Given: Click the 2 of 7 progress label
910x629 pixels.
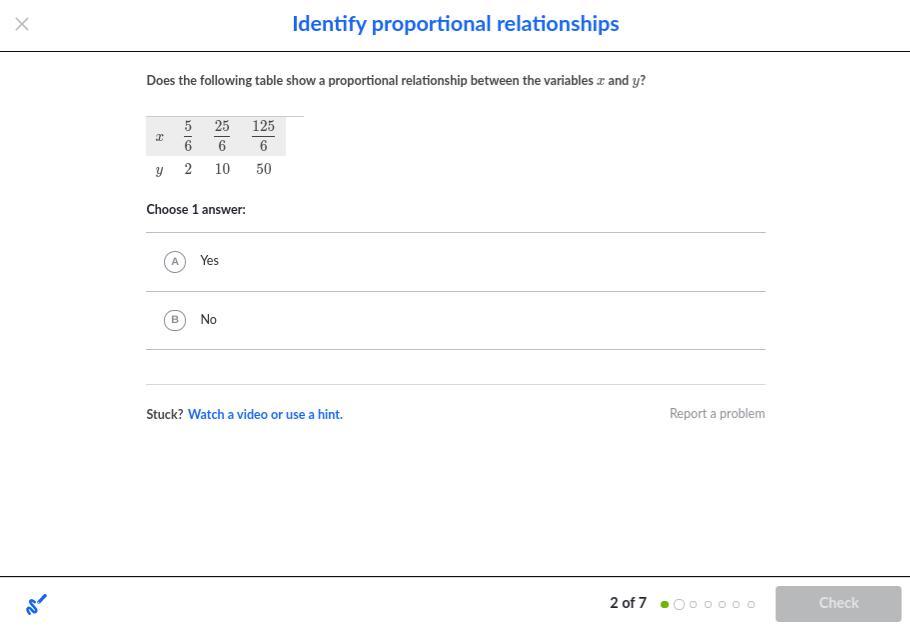Looking at the screenshot, I should [x=628, y=603].
